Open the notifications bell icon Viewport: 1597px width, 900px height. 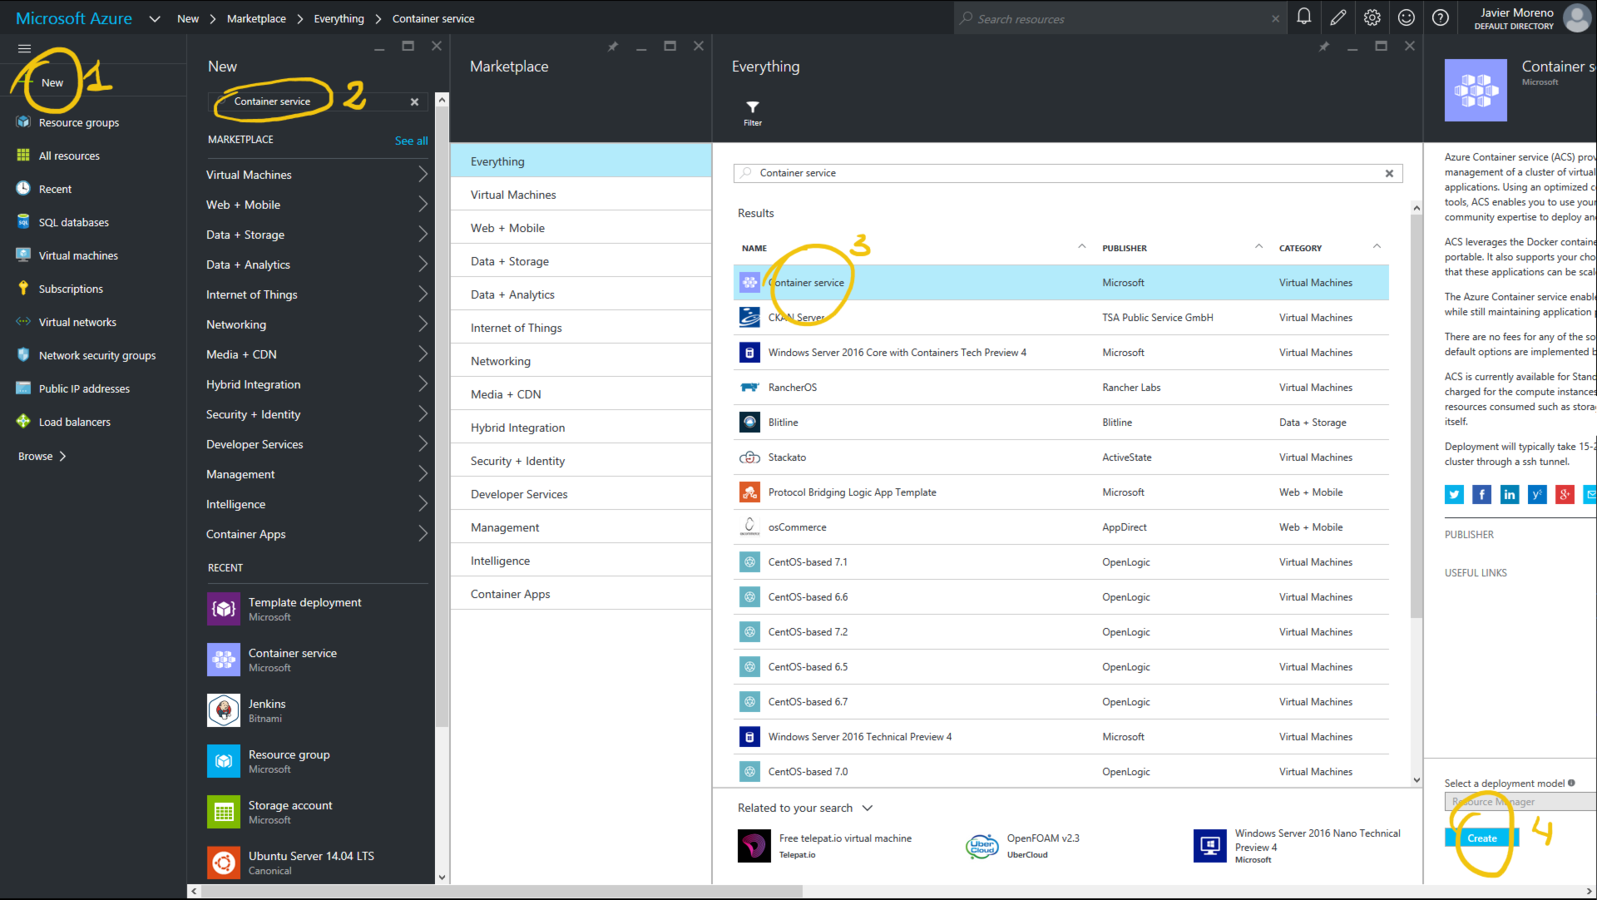coord(1304,17)
